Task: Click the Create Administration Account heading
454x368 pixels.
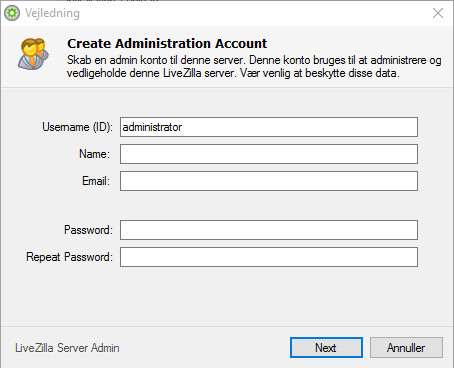Action: tap(167, 43)
